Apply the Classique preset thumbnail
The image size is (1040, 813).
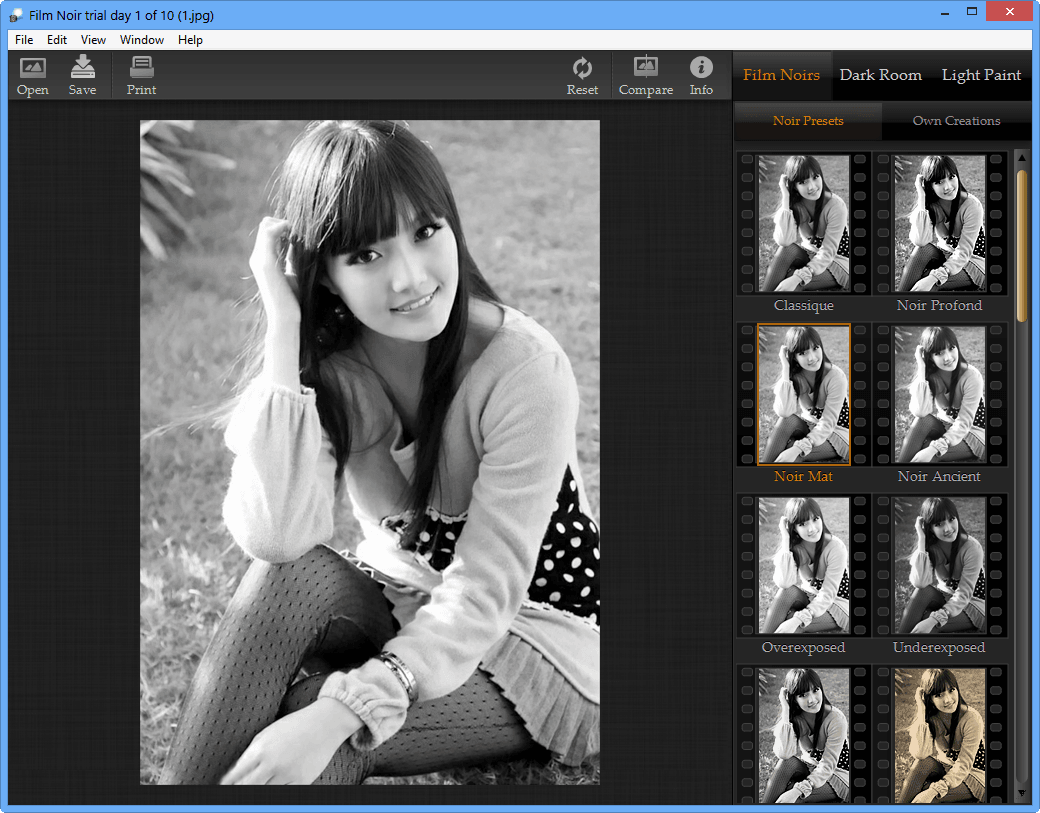(x=804, y=223)
